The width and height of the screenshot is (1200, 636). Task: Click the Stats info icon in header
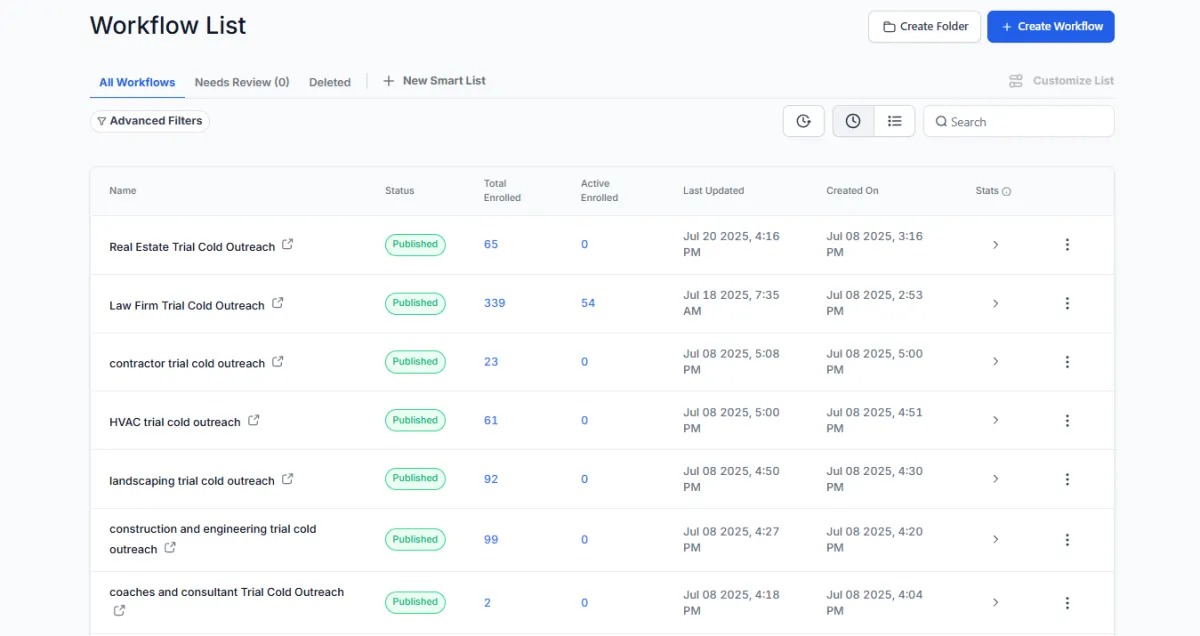point(1007,191)
